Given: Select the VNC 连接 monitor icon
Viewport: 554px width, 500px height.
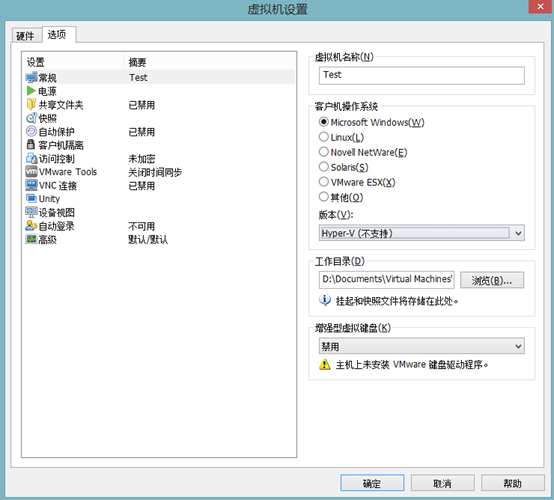Looking at the screenshot, I should click(31, 185).
